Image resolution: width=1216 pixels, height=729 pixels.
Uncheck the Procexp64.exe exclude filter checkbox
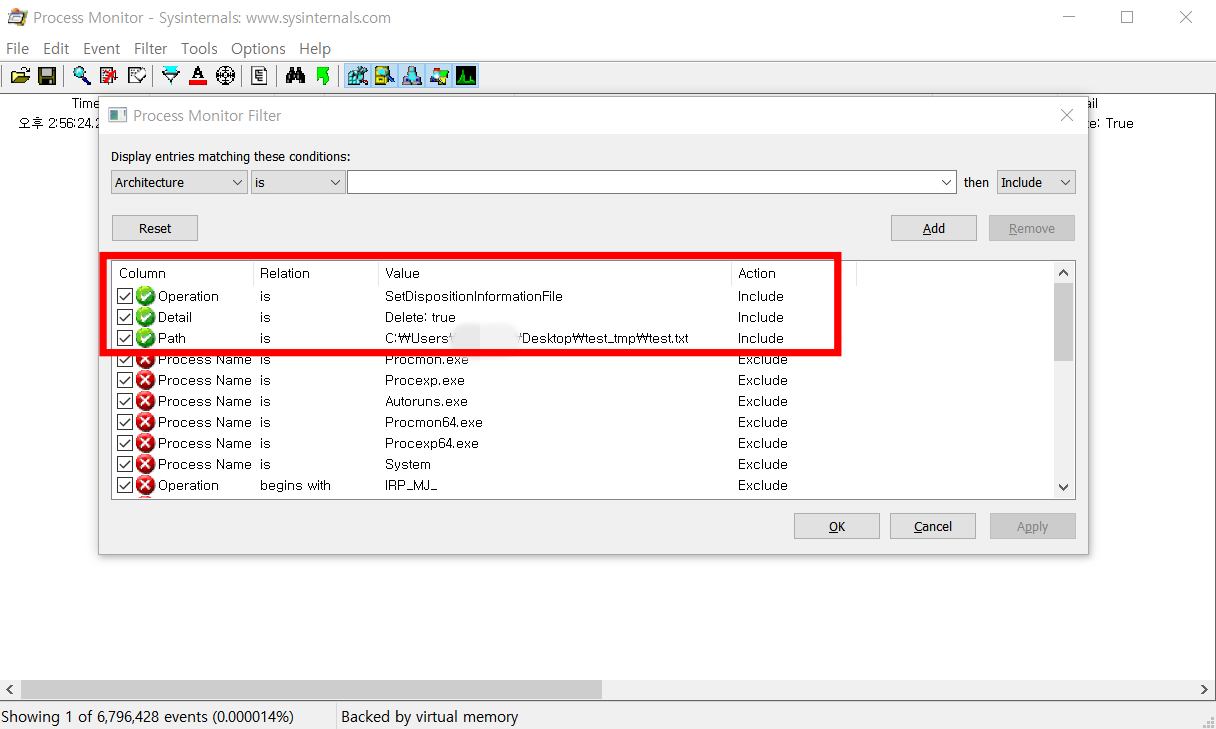click(x=125, y=443)
